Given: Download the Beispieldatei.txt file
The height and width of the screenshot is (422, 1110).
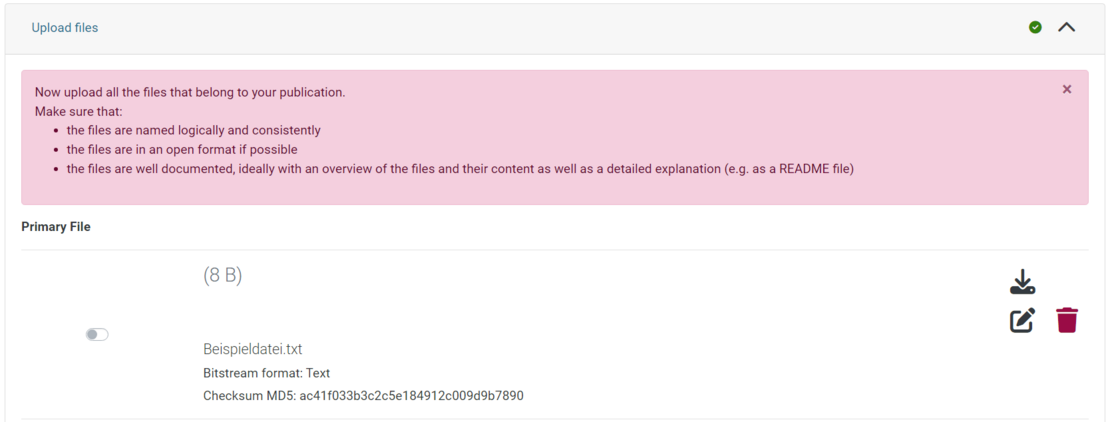Looking at the screenshot, I should pyautogui.click(x=1022, y=282).
